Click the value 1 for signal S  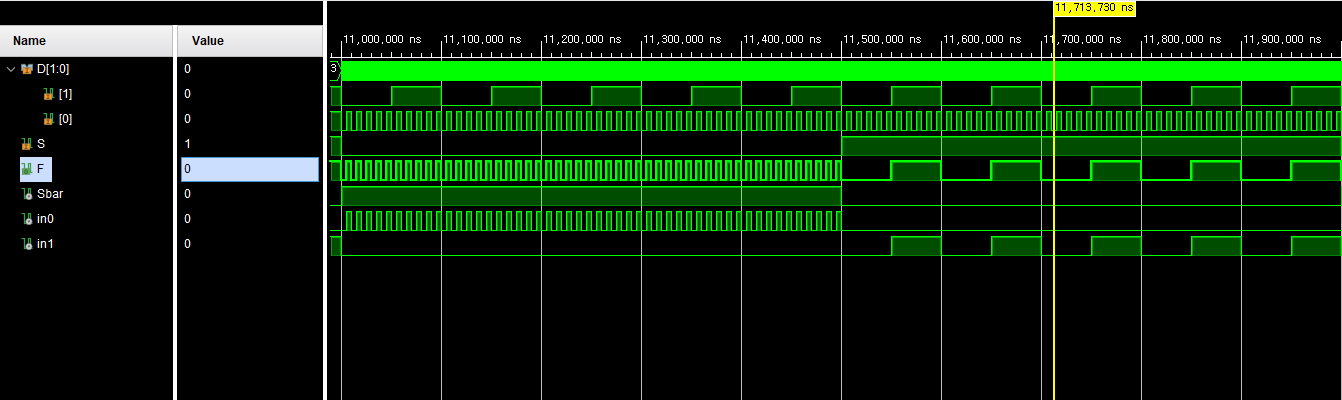click(x=187, y=144)
